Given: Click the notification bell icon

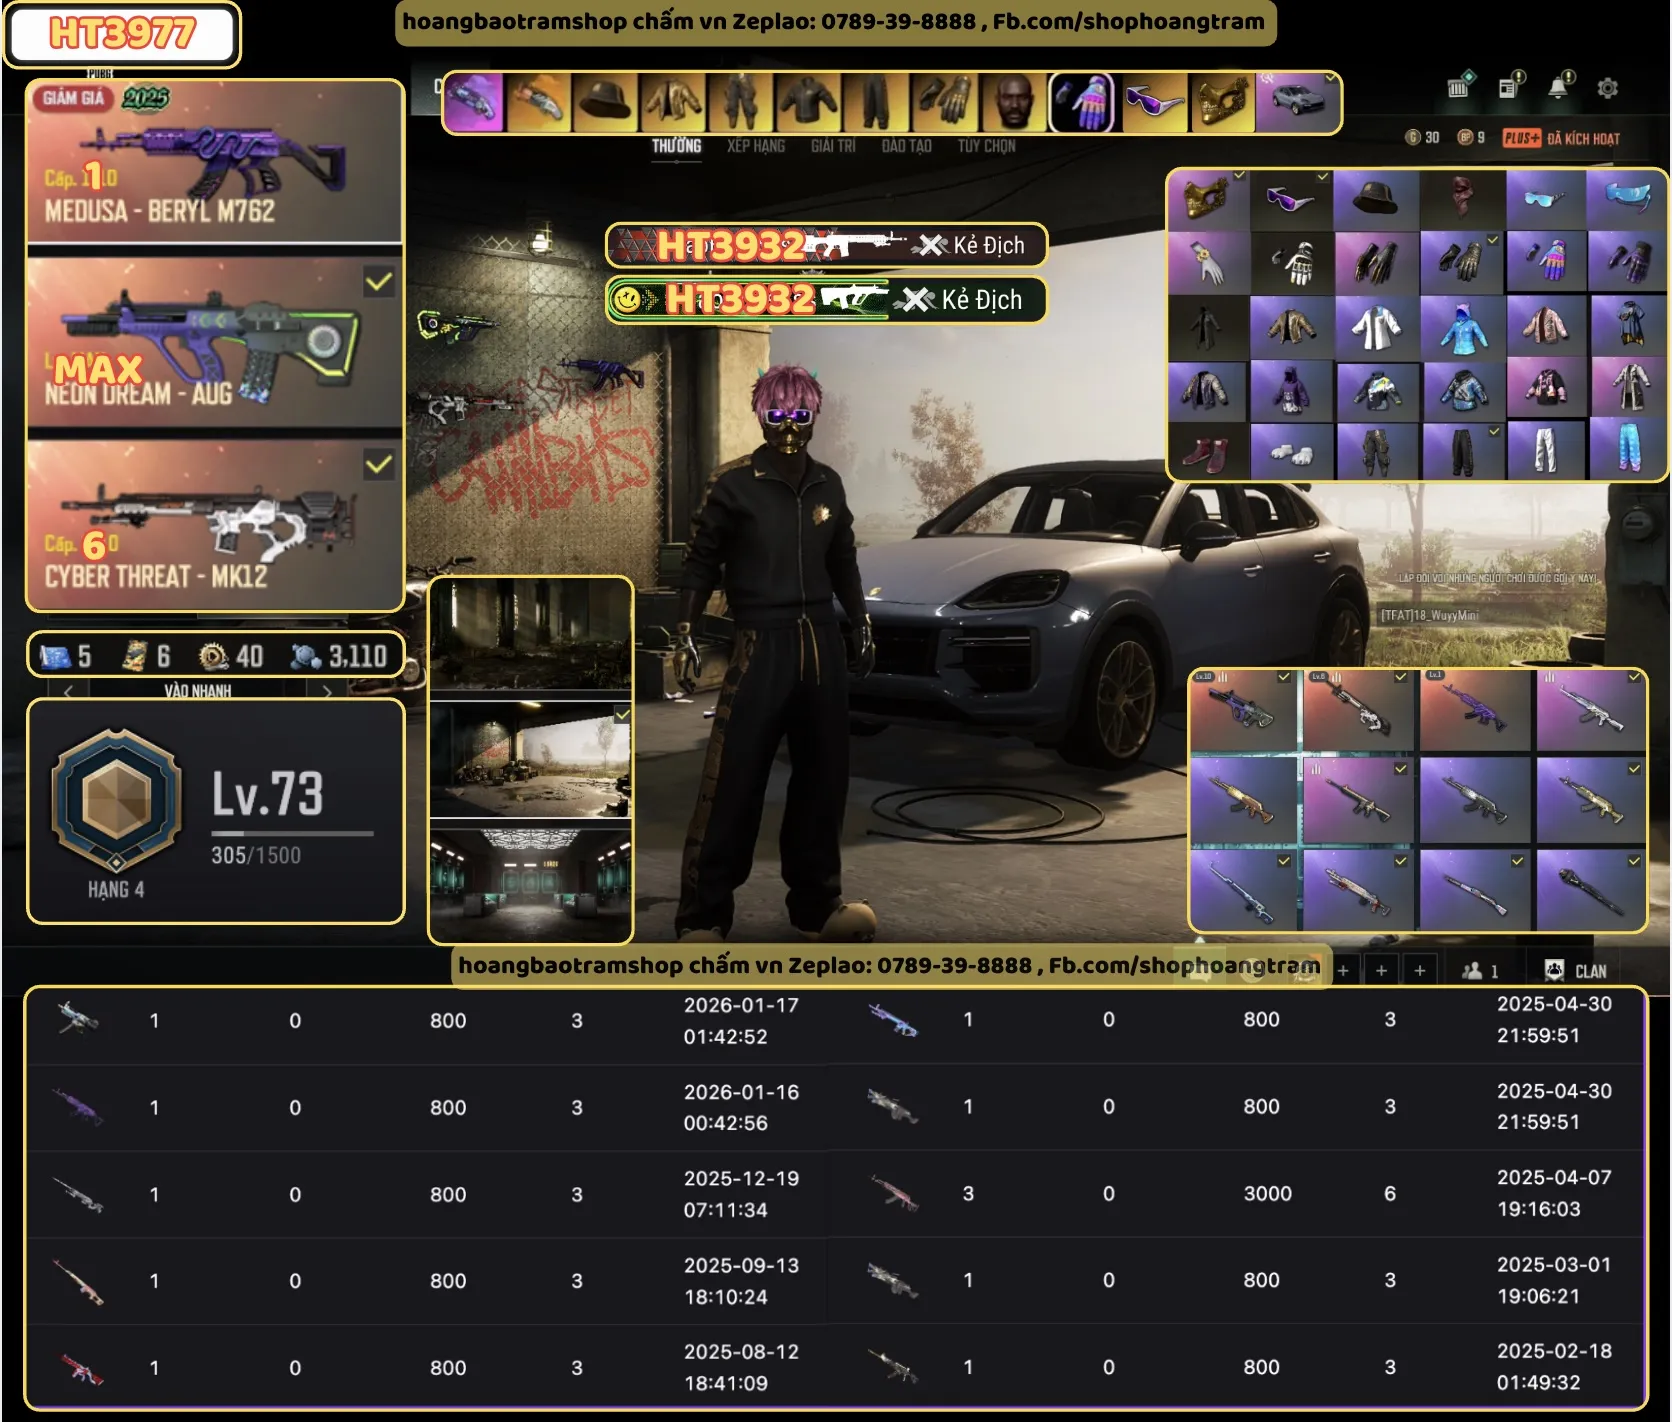Looking at the screenshot, I should coord(1559,87).
